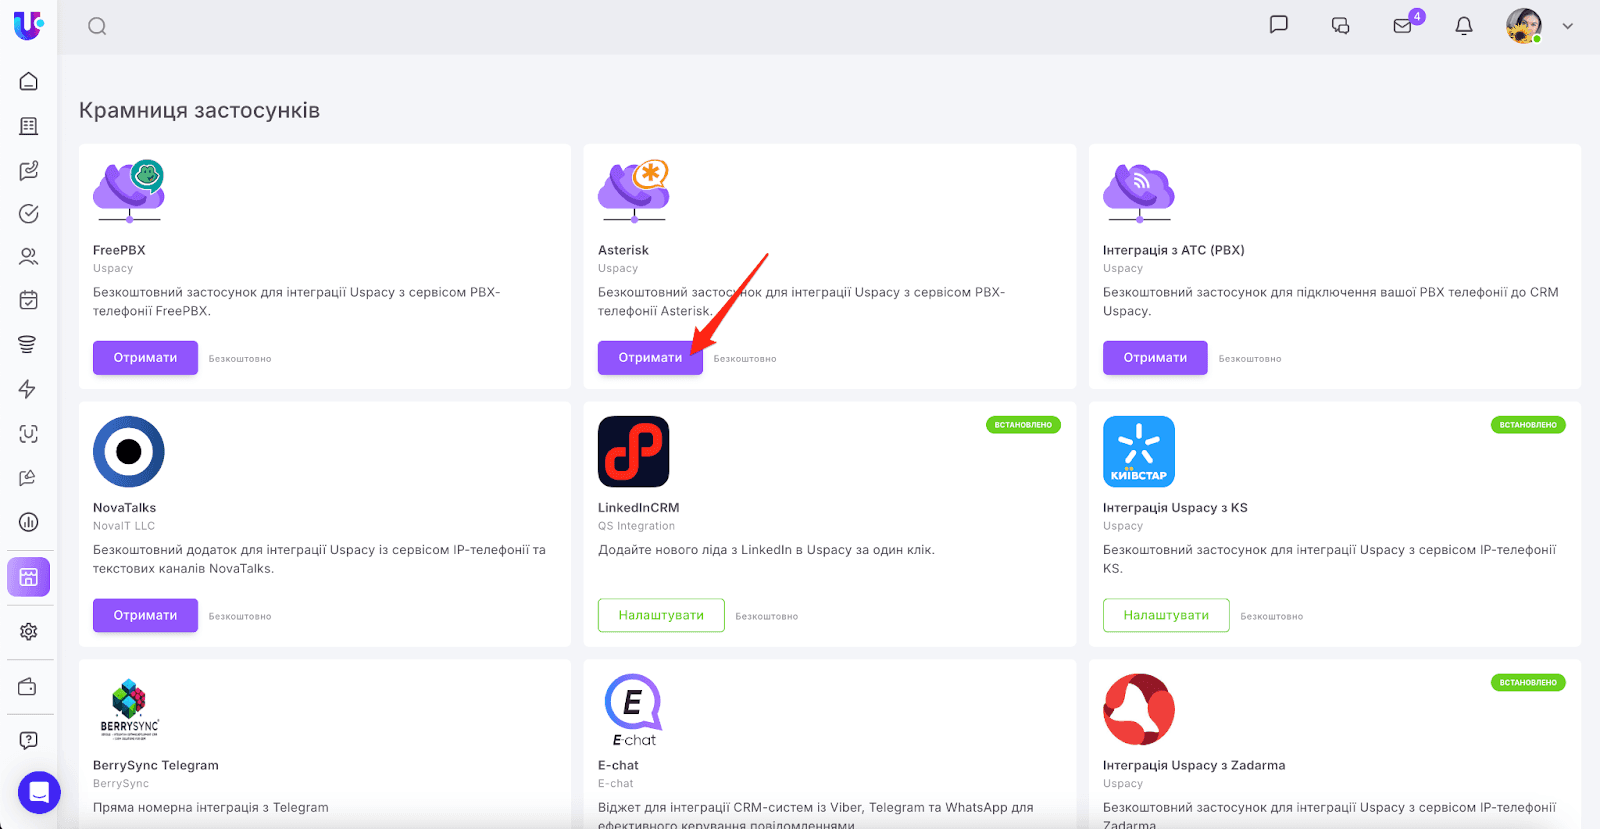This screenshot has height=829, width=1600.
Task: Click Отримати button for FreePBX
Action: pyautogui.click(x=145, y=358)
